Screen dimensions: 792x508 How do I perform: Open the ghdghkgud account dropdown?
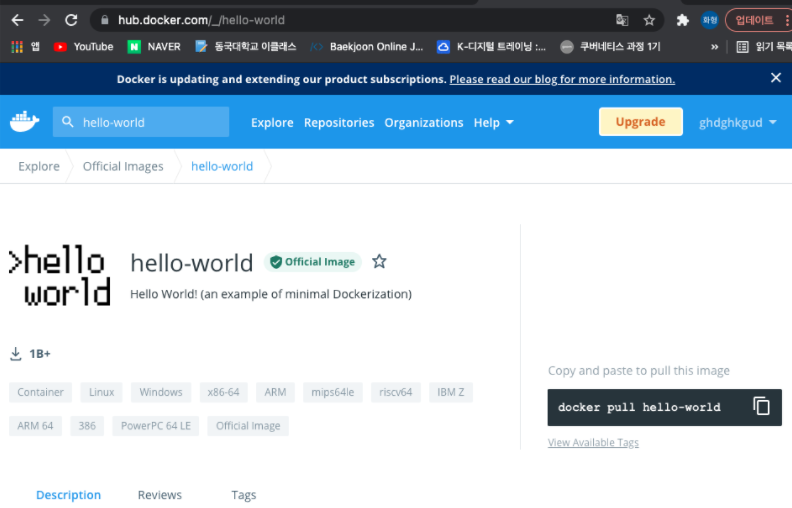737,122
